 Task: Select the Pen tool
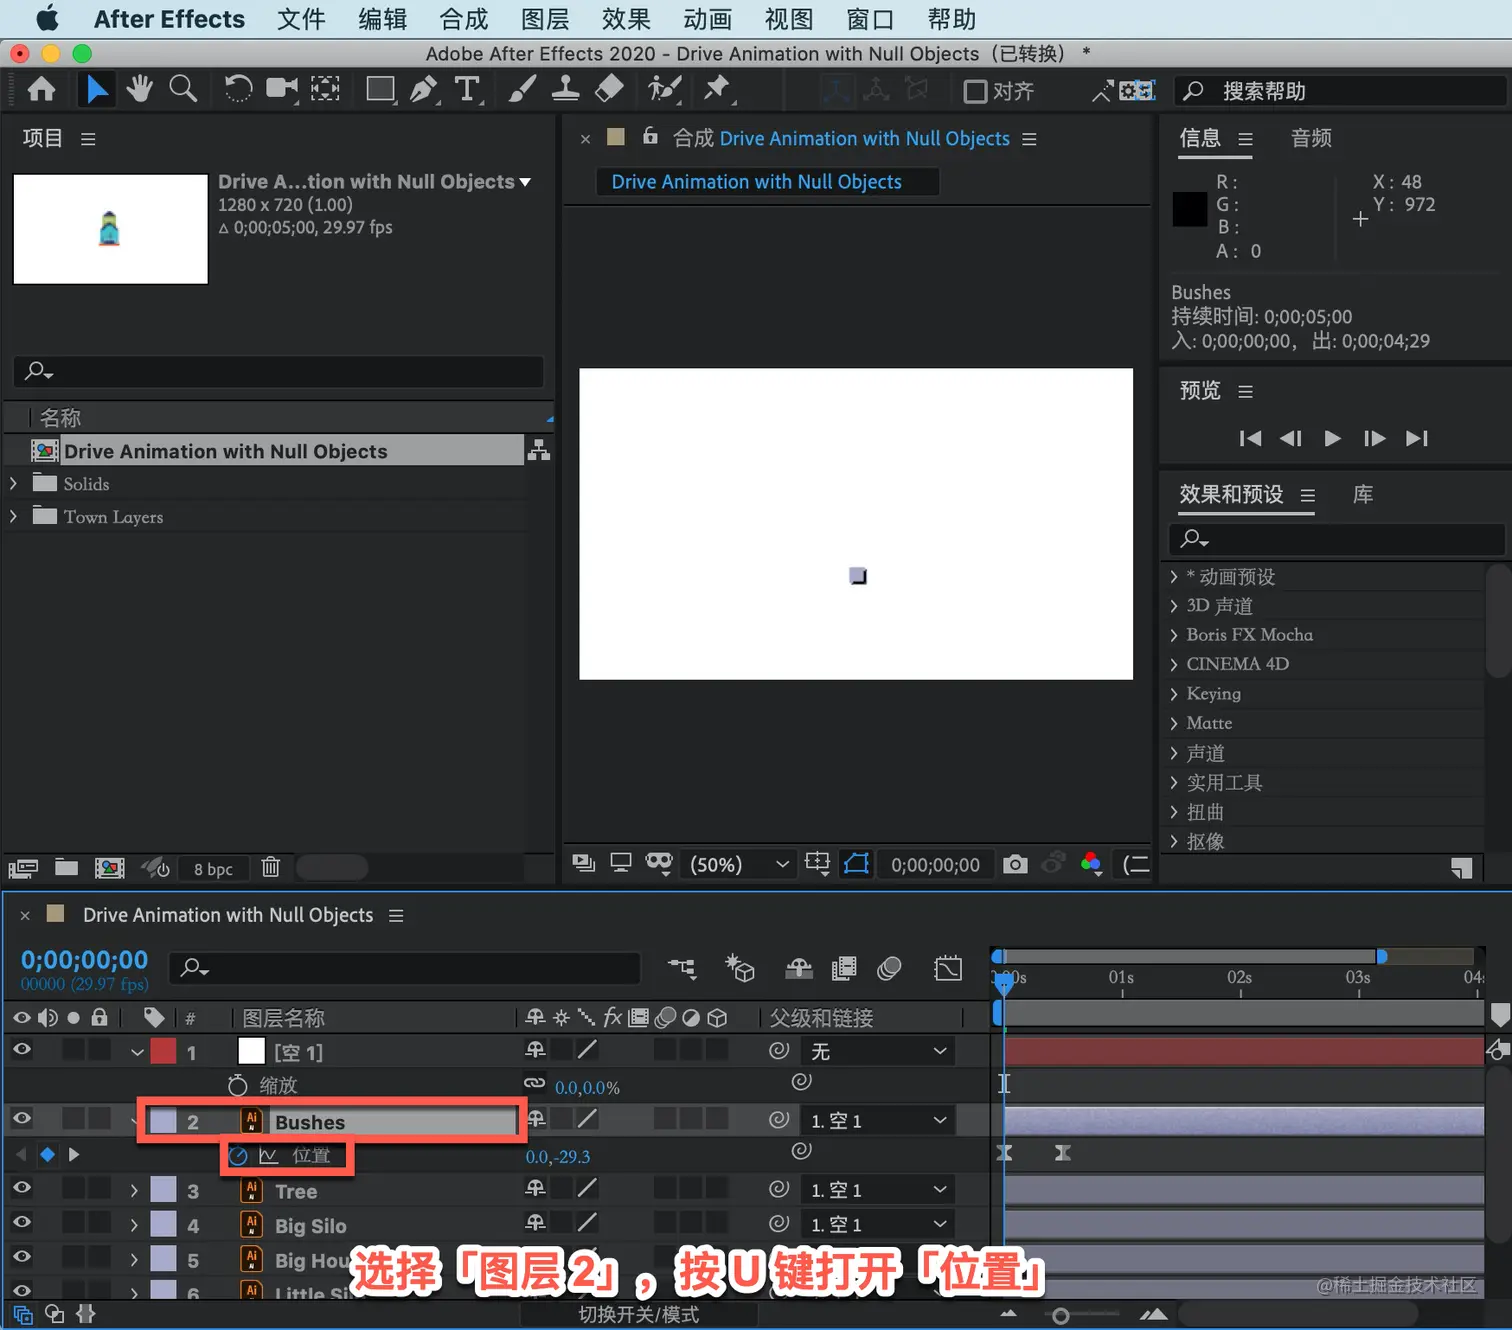click(x=424, y=89)
